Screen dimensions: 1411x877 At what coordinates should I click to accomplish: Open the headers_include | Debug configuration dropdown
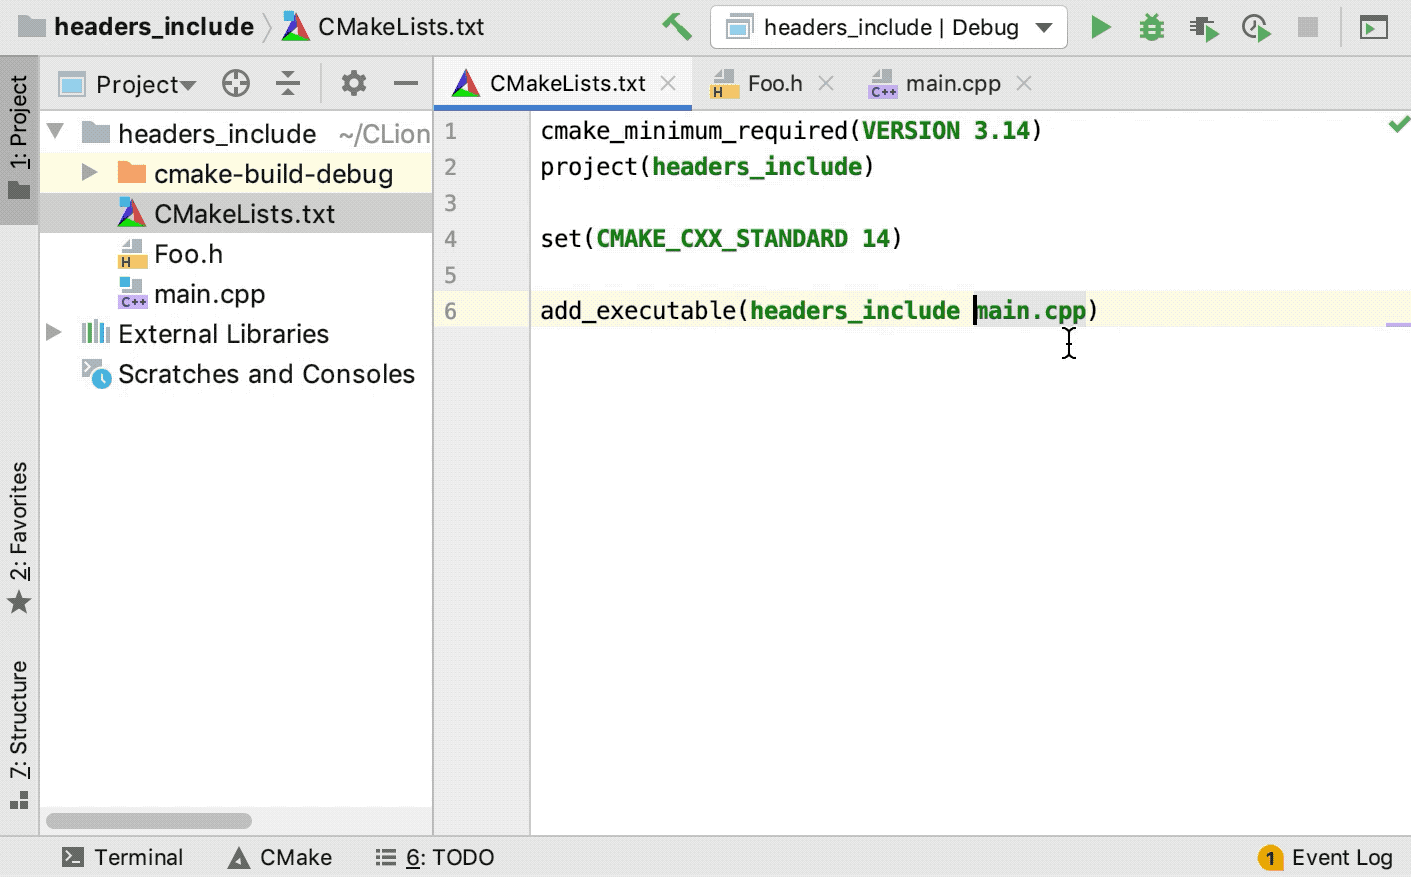[x=888, y=27]
